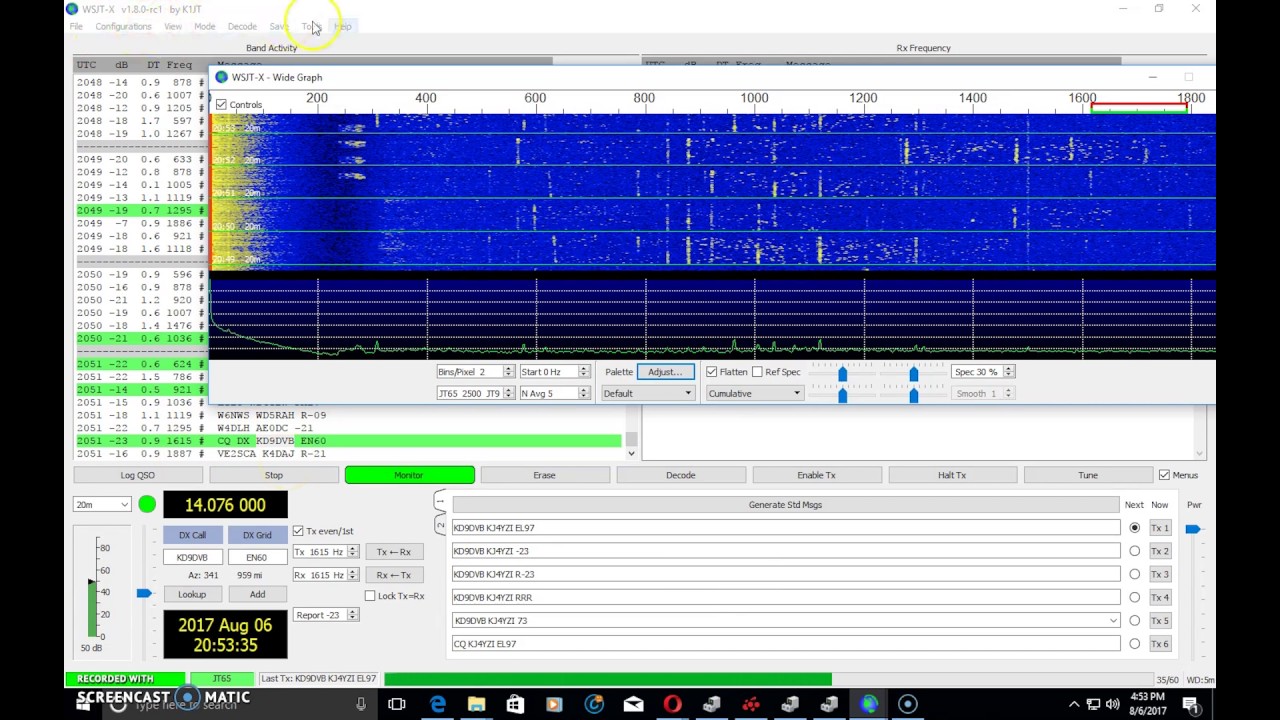Open the File menu
Screen dimensions: 1280x720
[76, 26]
